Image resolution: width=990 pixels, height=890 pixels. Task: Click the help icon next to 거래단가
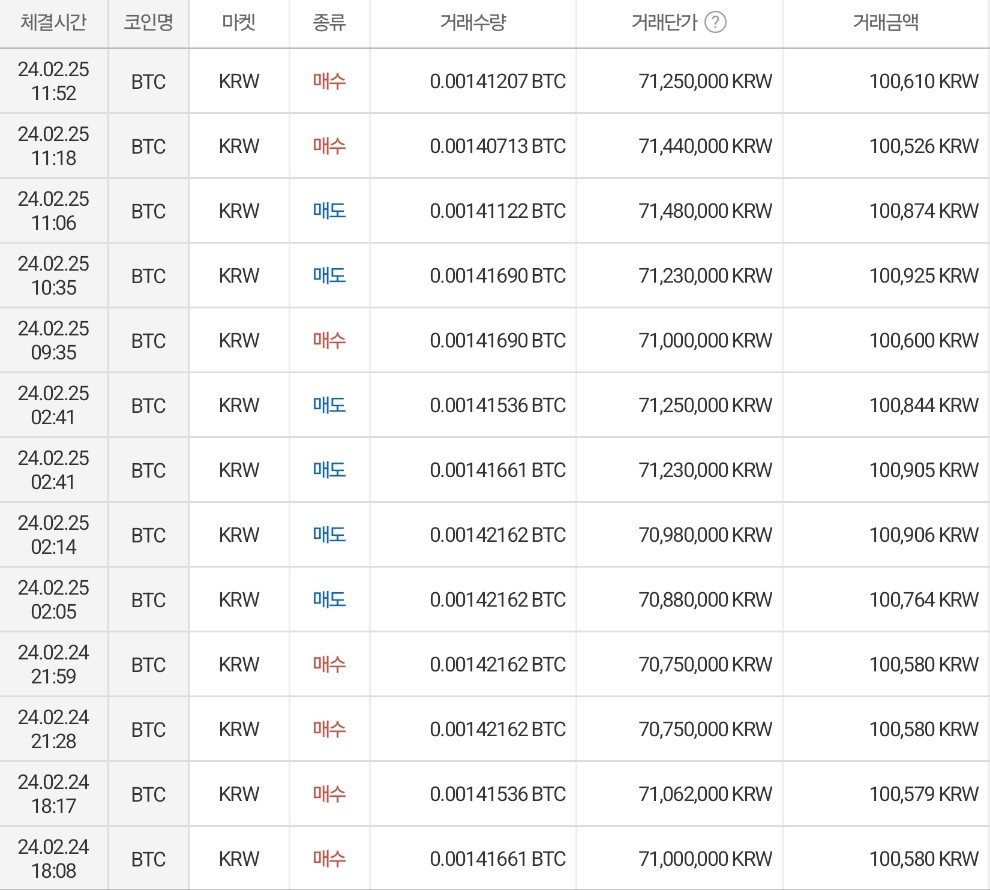click(x=715, y=23)
